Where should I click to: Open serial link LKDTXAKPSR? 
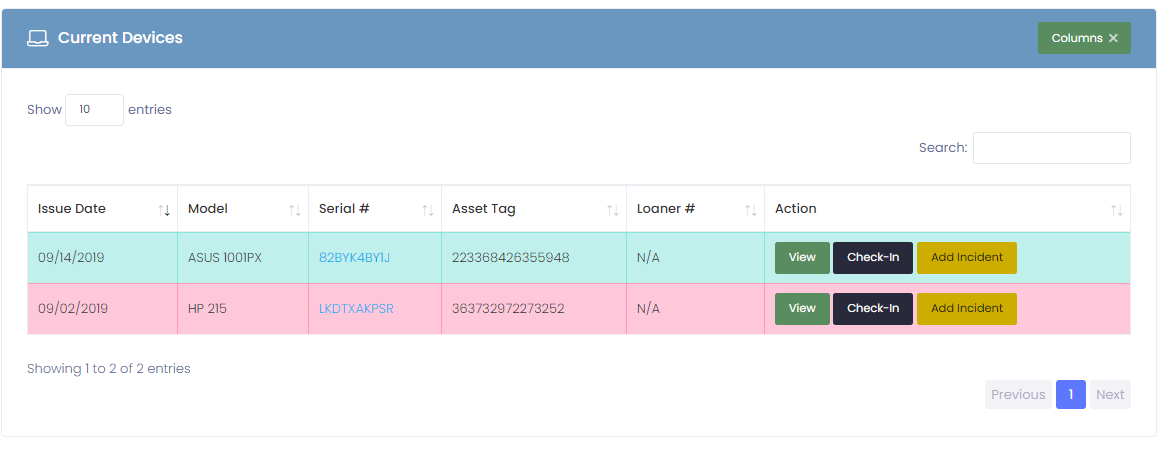point(356,309)
